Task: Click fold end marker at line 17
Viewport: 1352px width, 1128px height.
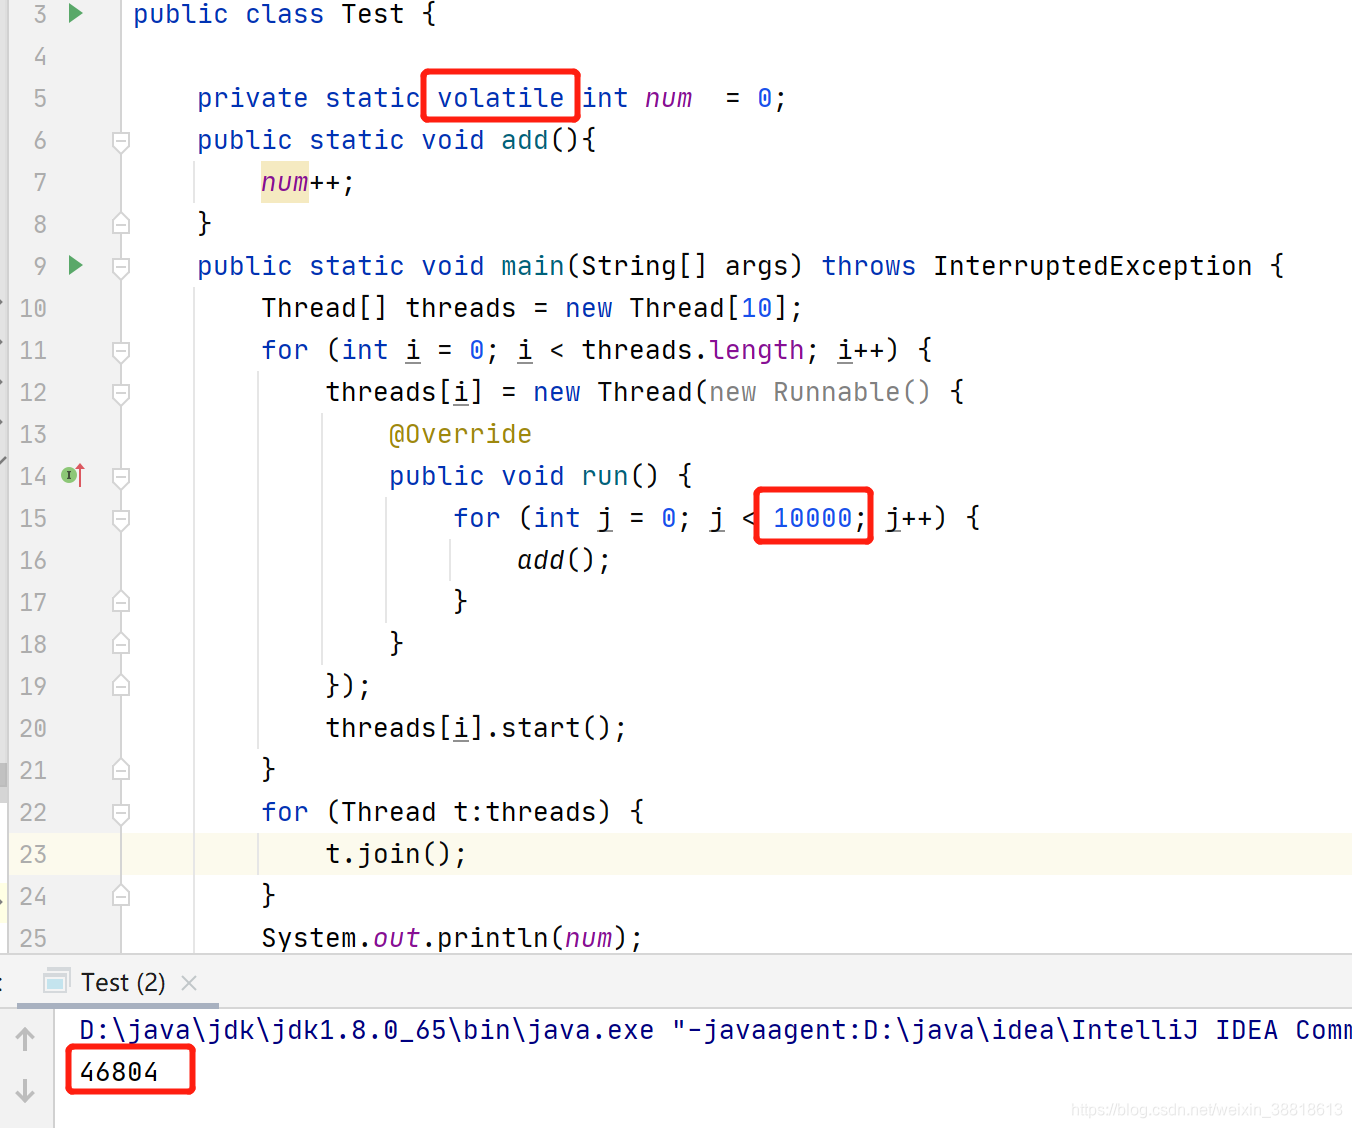Action: (121, 602)
